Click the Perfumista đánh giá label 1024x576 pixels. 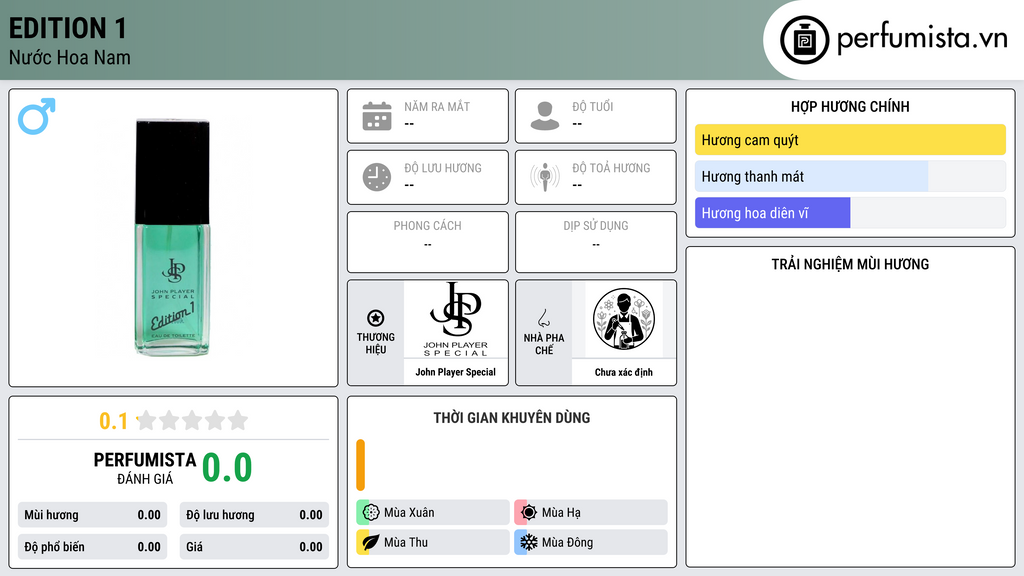144,468
